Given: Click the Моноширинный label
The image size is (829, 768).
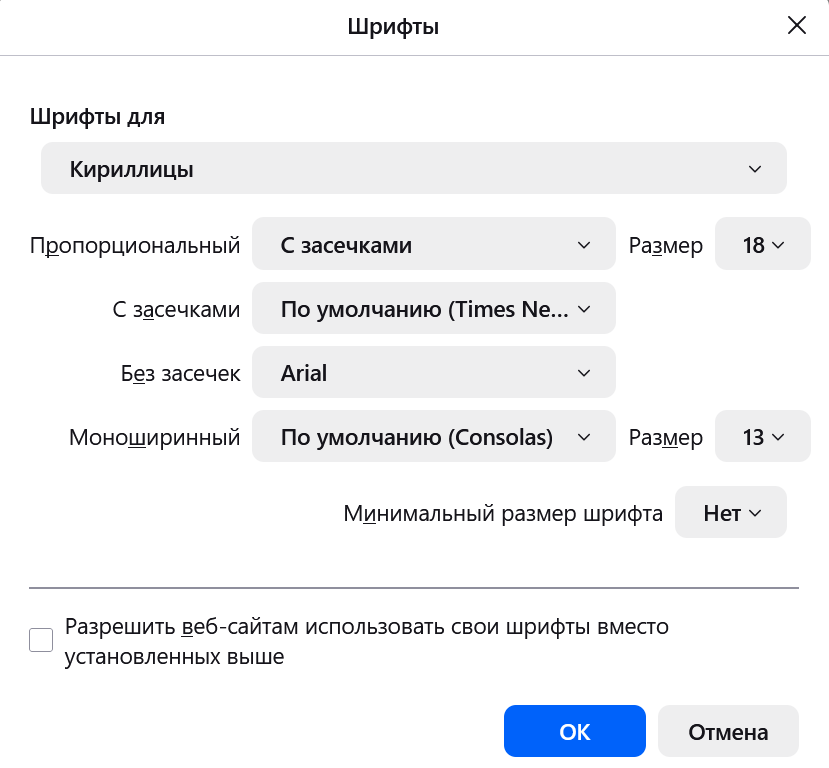Looking at the screenshot, I should pyautogui.click(x=154, y=438).
